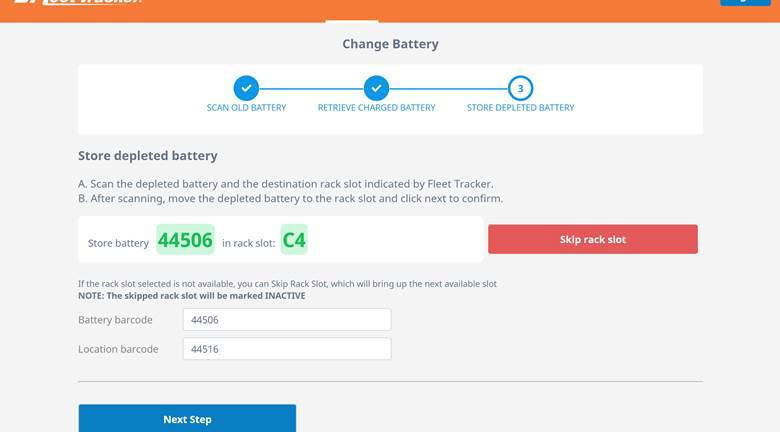This screenshot has width=780, height=432.
Task: Click the green C4 rack slot badge
Action: 293,241
